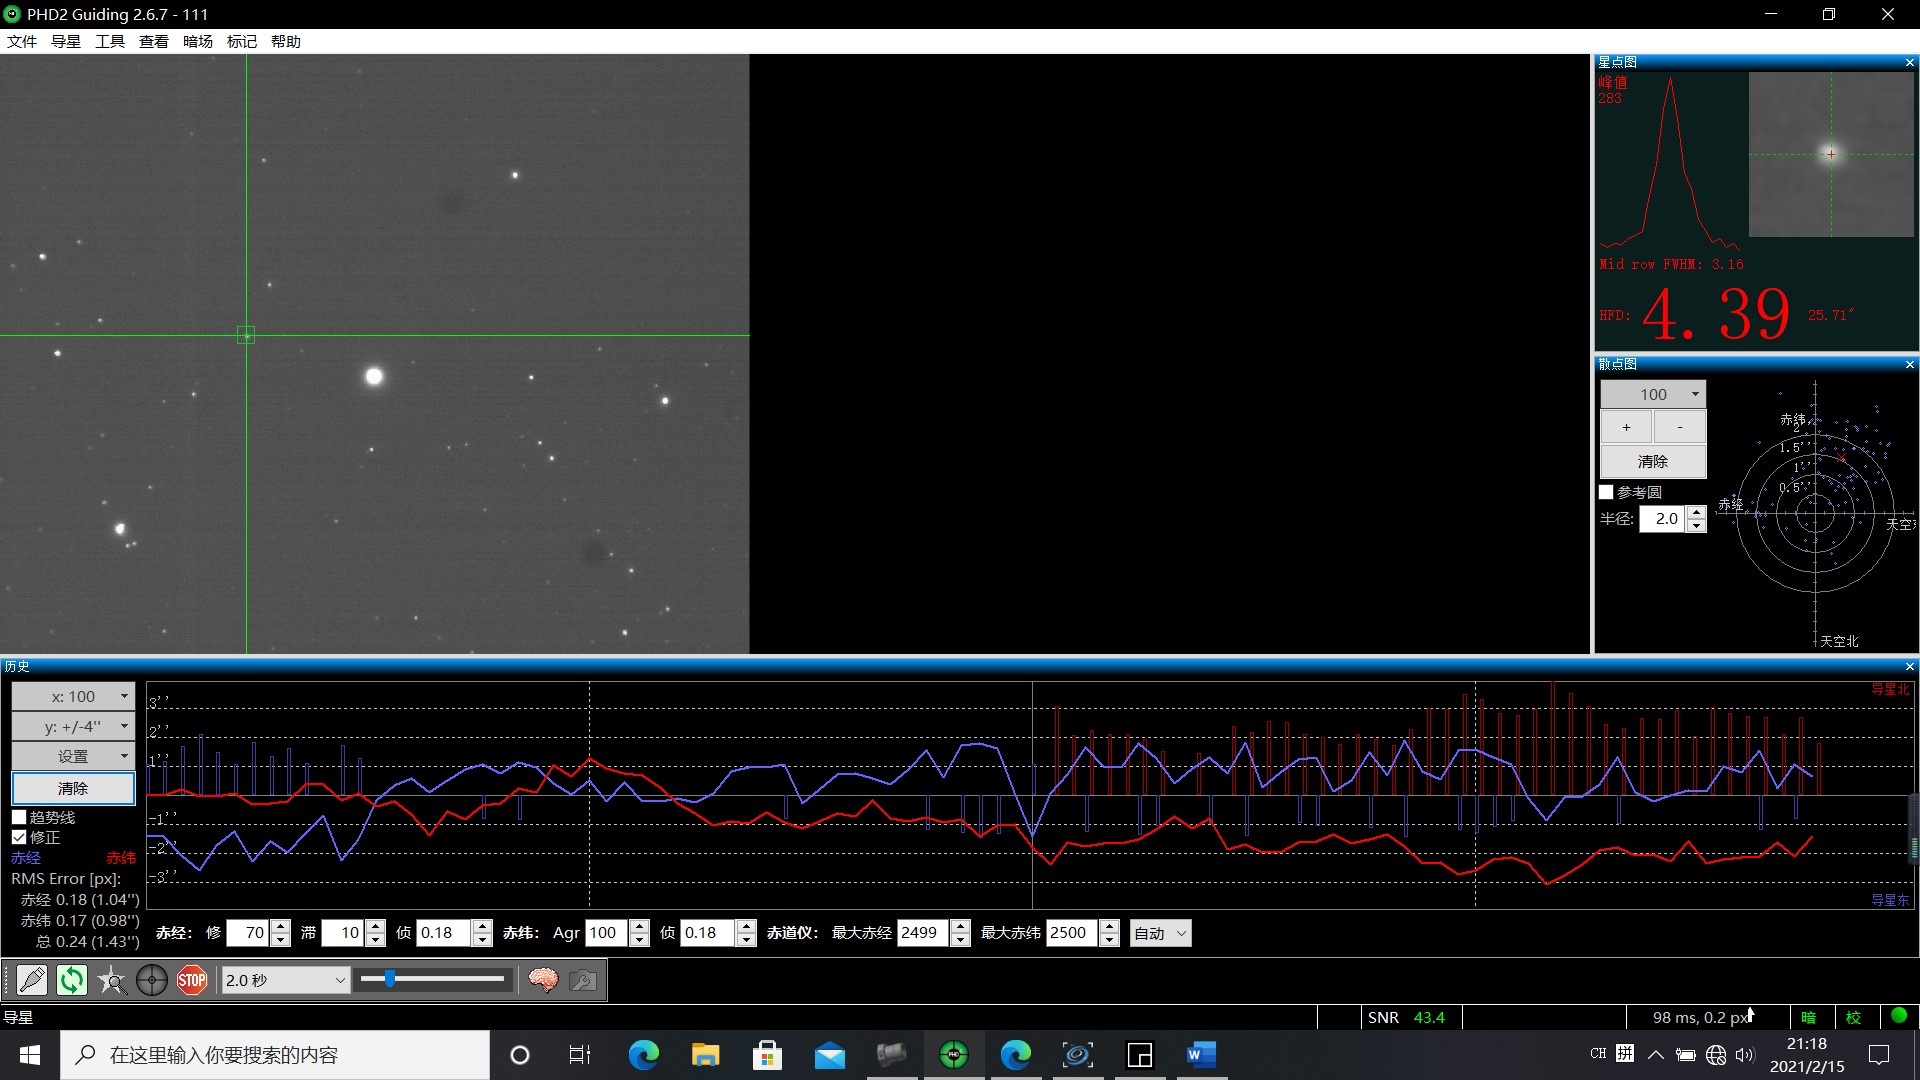Open Word from the taskbar
Viewport: 1920px width, 1080px height.
click(1202, 1055)
